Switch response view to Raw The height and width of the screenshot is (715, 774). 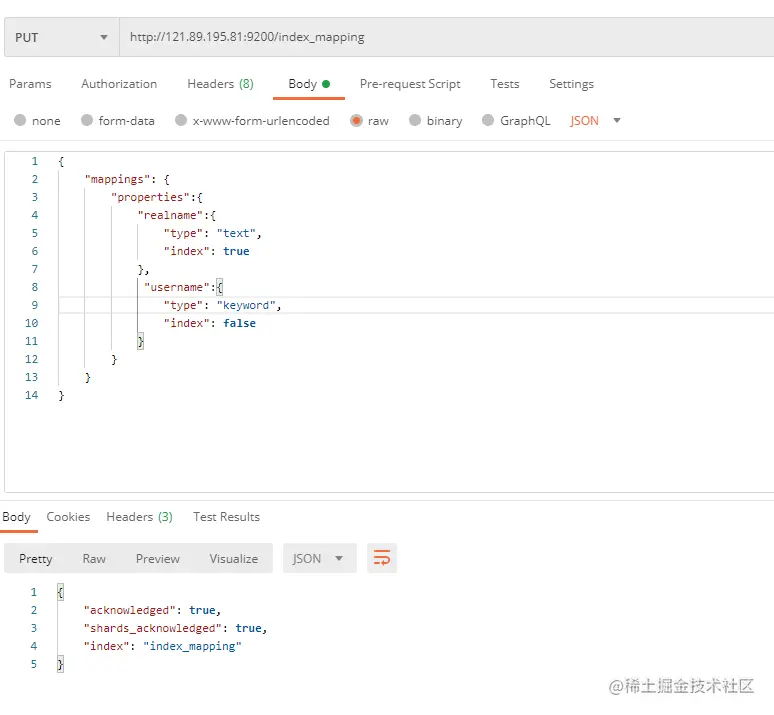click(94, 558)
